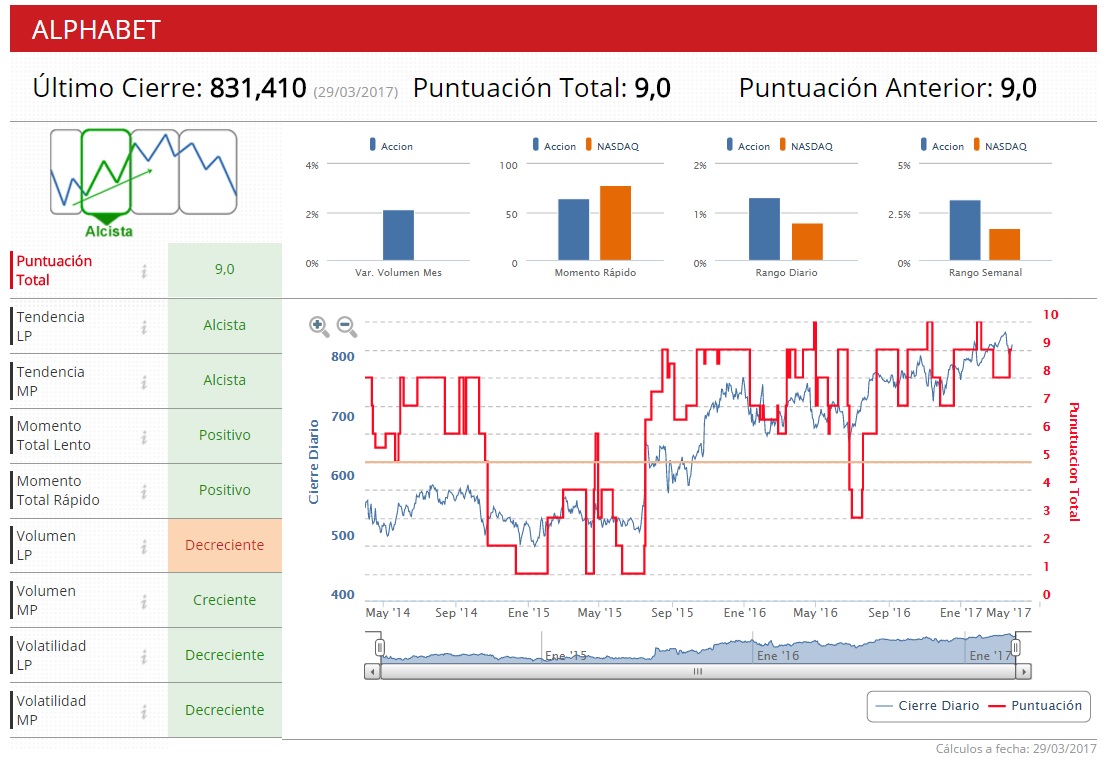Click the Momento Rápido chart label
Viewport: 1102px width, 758px height.
point(595,273)
